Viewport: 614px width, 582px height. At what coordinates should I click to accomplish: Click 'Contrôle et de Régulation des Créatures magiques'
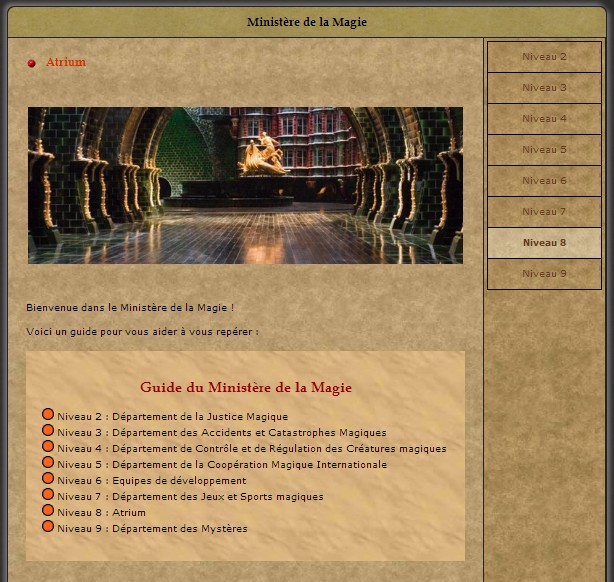coord(321,449)
